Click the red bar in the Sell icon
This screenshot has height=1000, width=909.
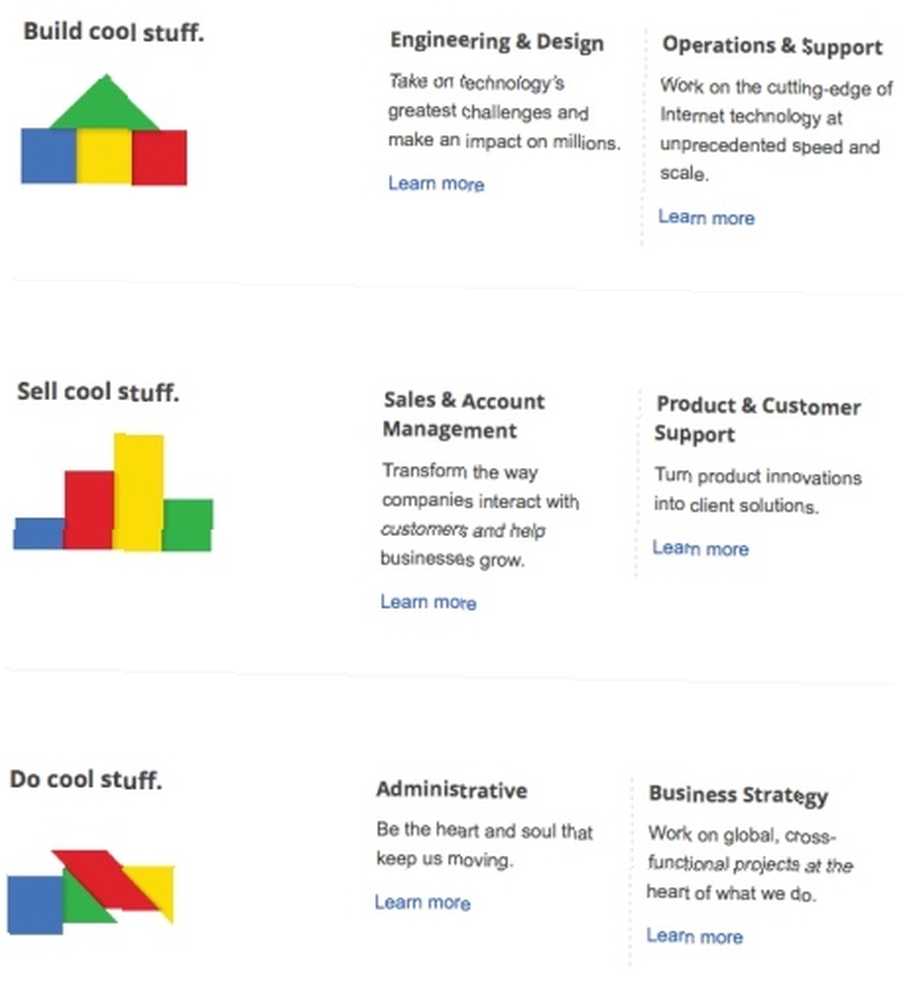(x=89, y=510)
